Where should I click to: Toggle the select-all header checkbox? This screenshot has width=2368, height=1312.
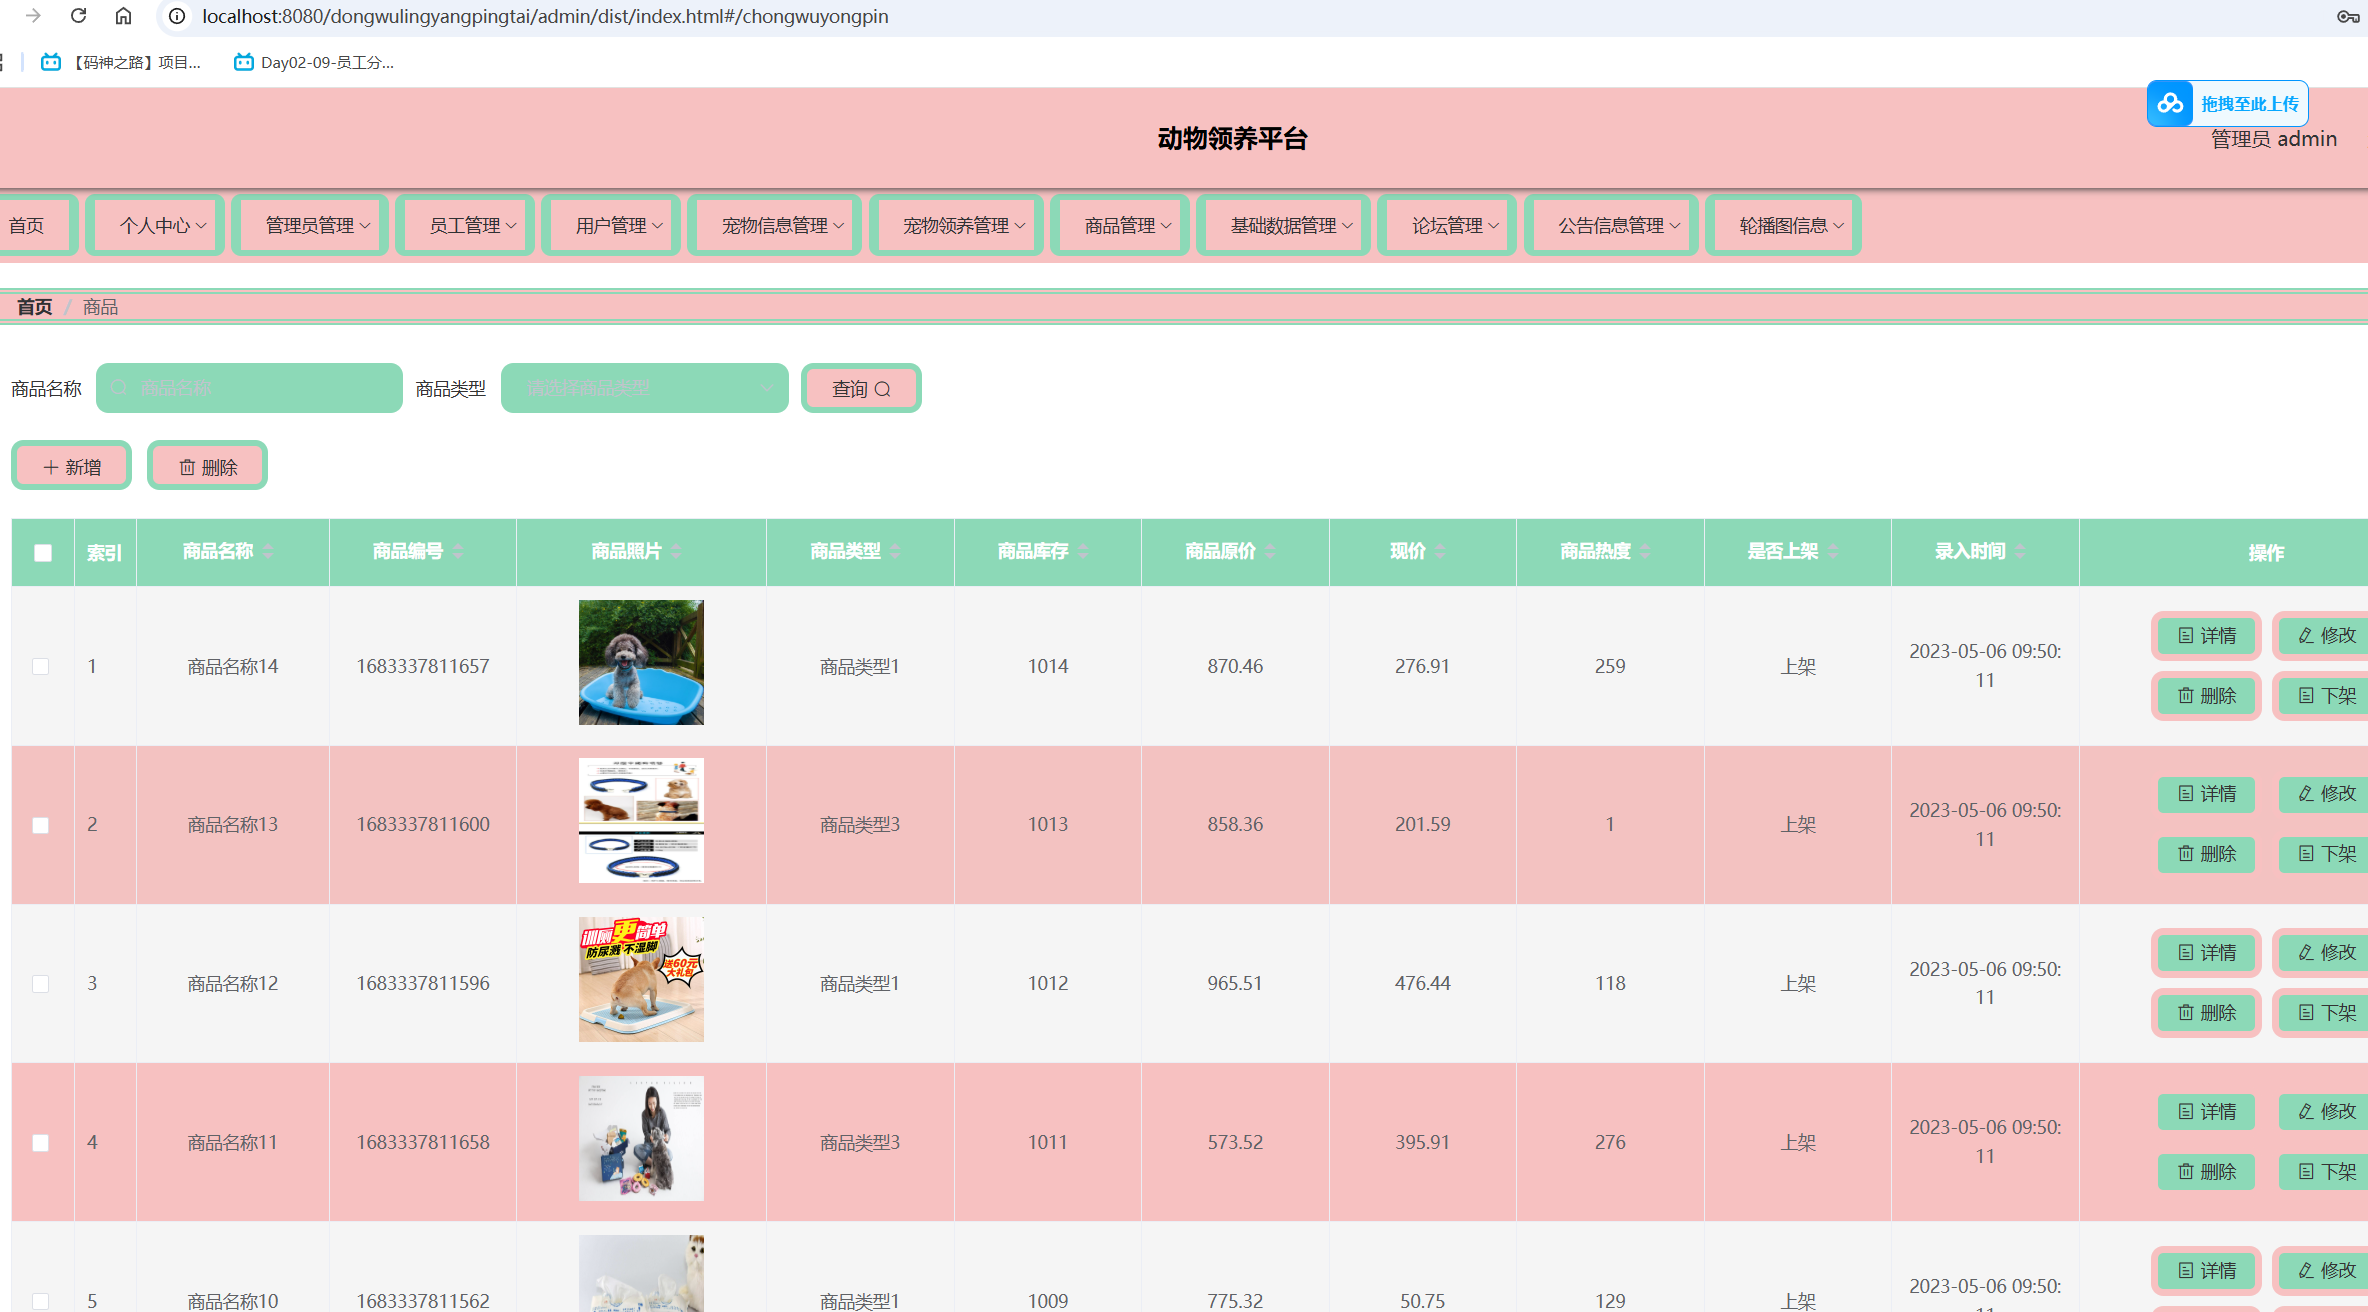43,552
